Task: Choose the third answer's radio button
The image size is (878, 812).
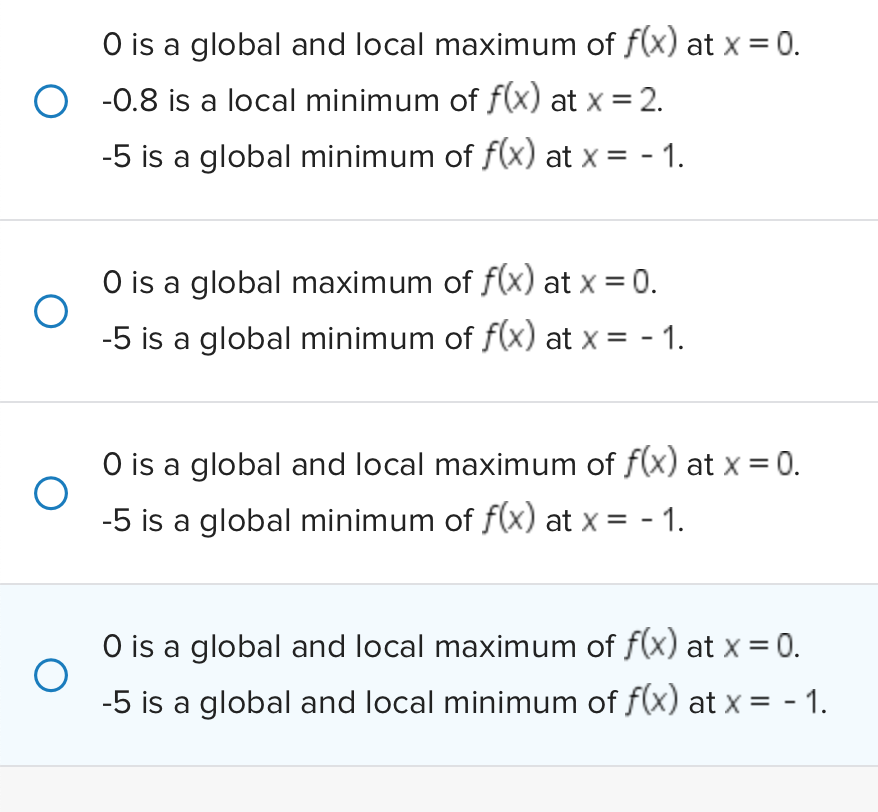Action: (50, 492)
